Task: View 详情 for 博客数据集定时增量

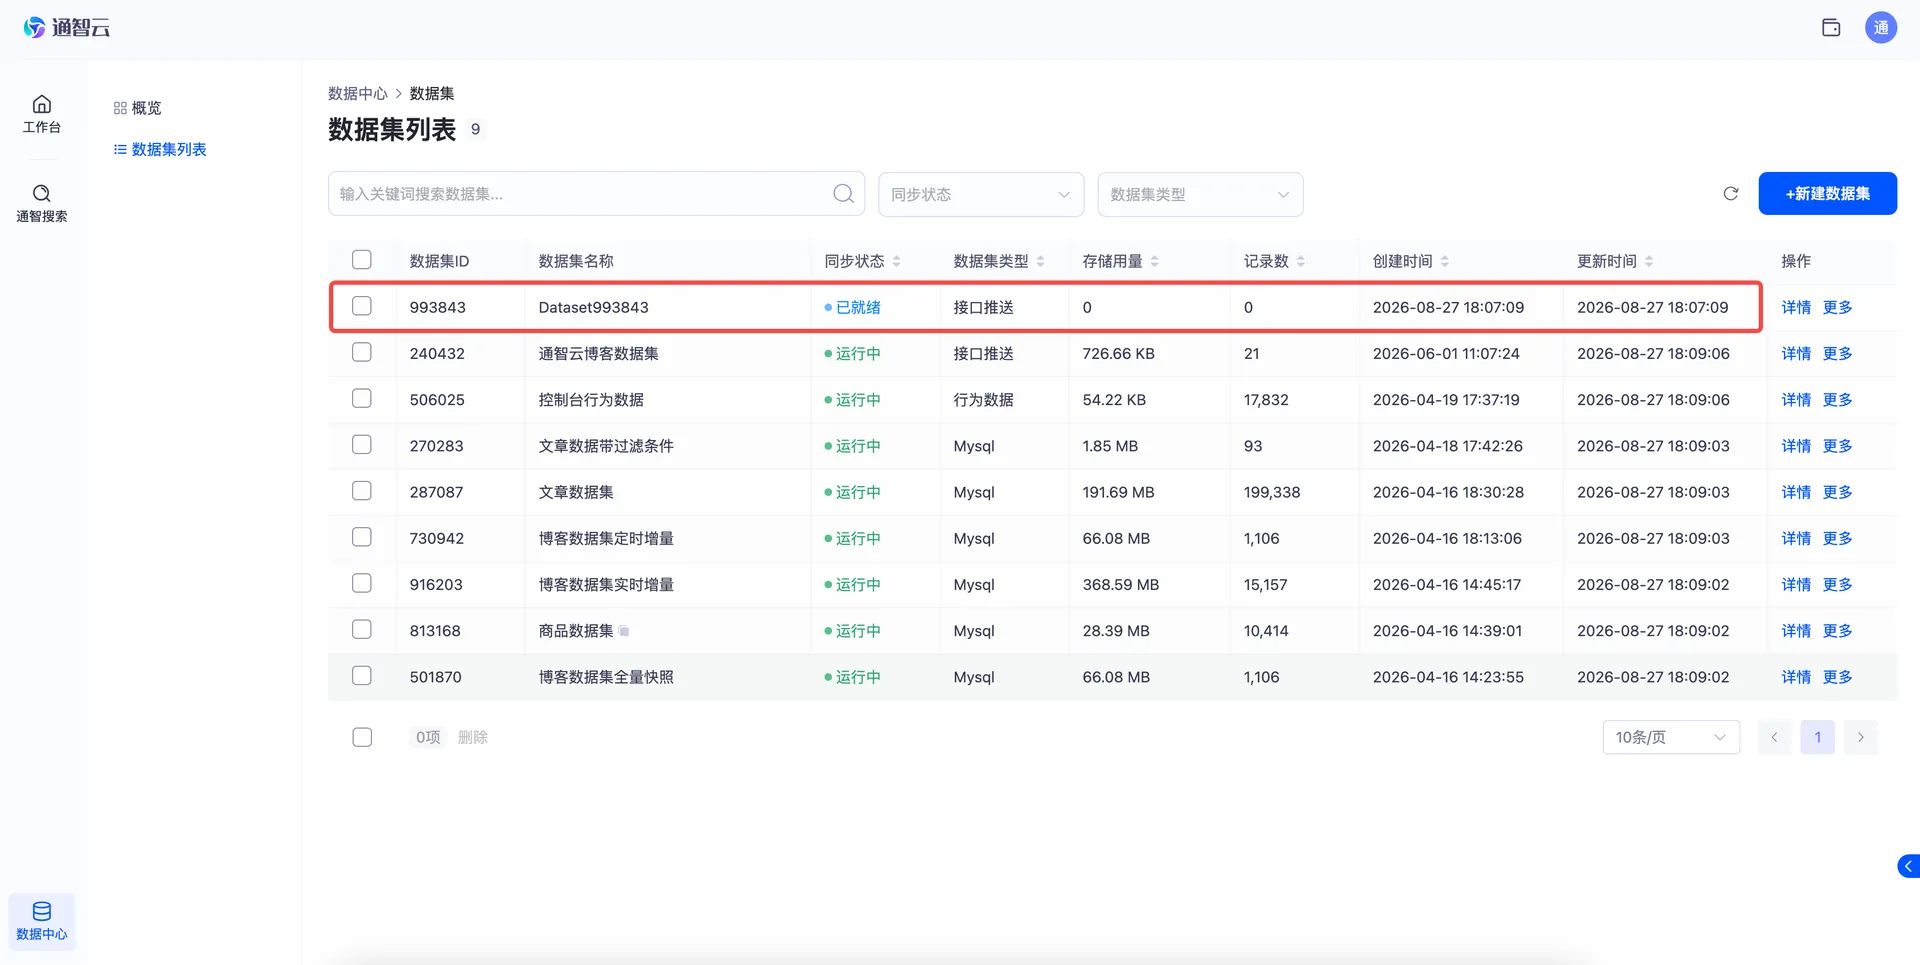Action: (x=1796, y=538)
